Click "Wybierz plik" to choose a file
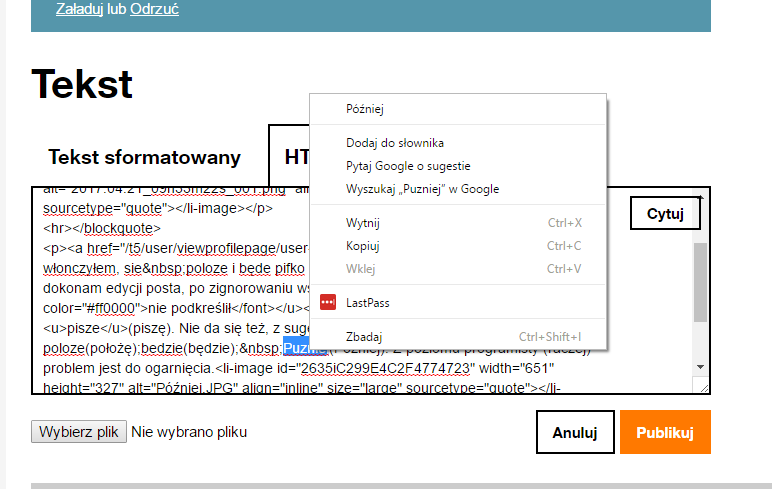Screen dimensions: 772x489 tap(78, 432)
